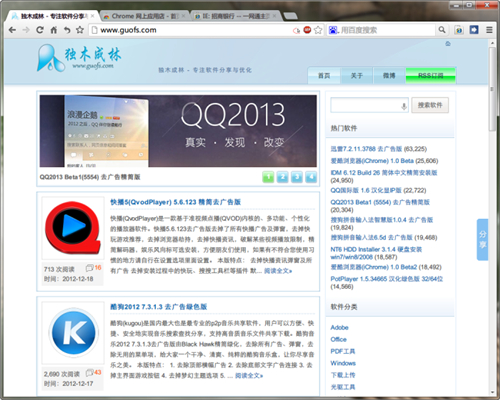
Task: Click the comment bubble count 43
Action: (x=93, y=372)
